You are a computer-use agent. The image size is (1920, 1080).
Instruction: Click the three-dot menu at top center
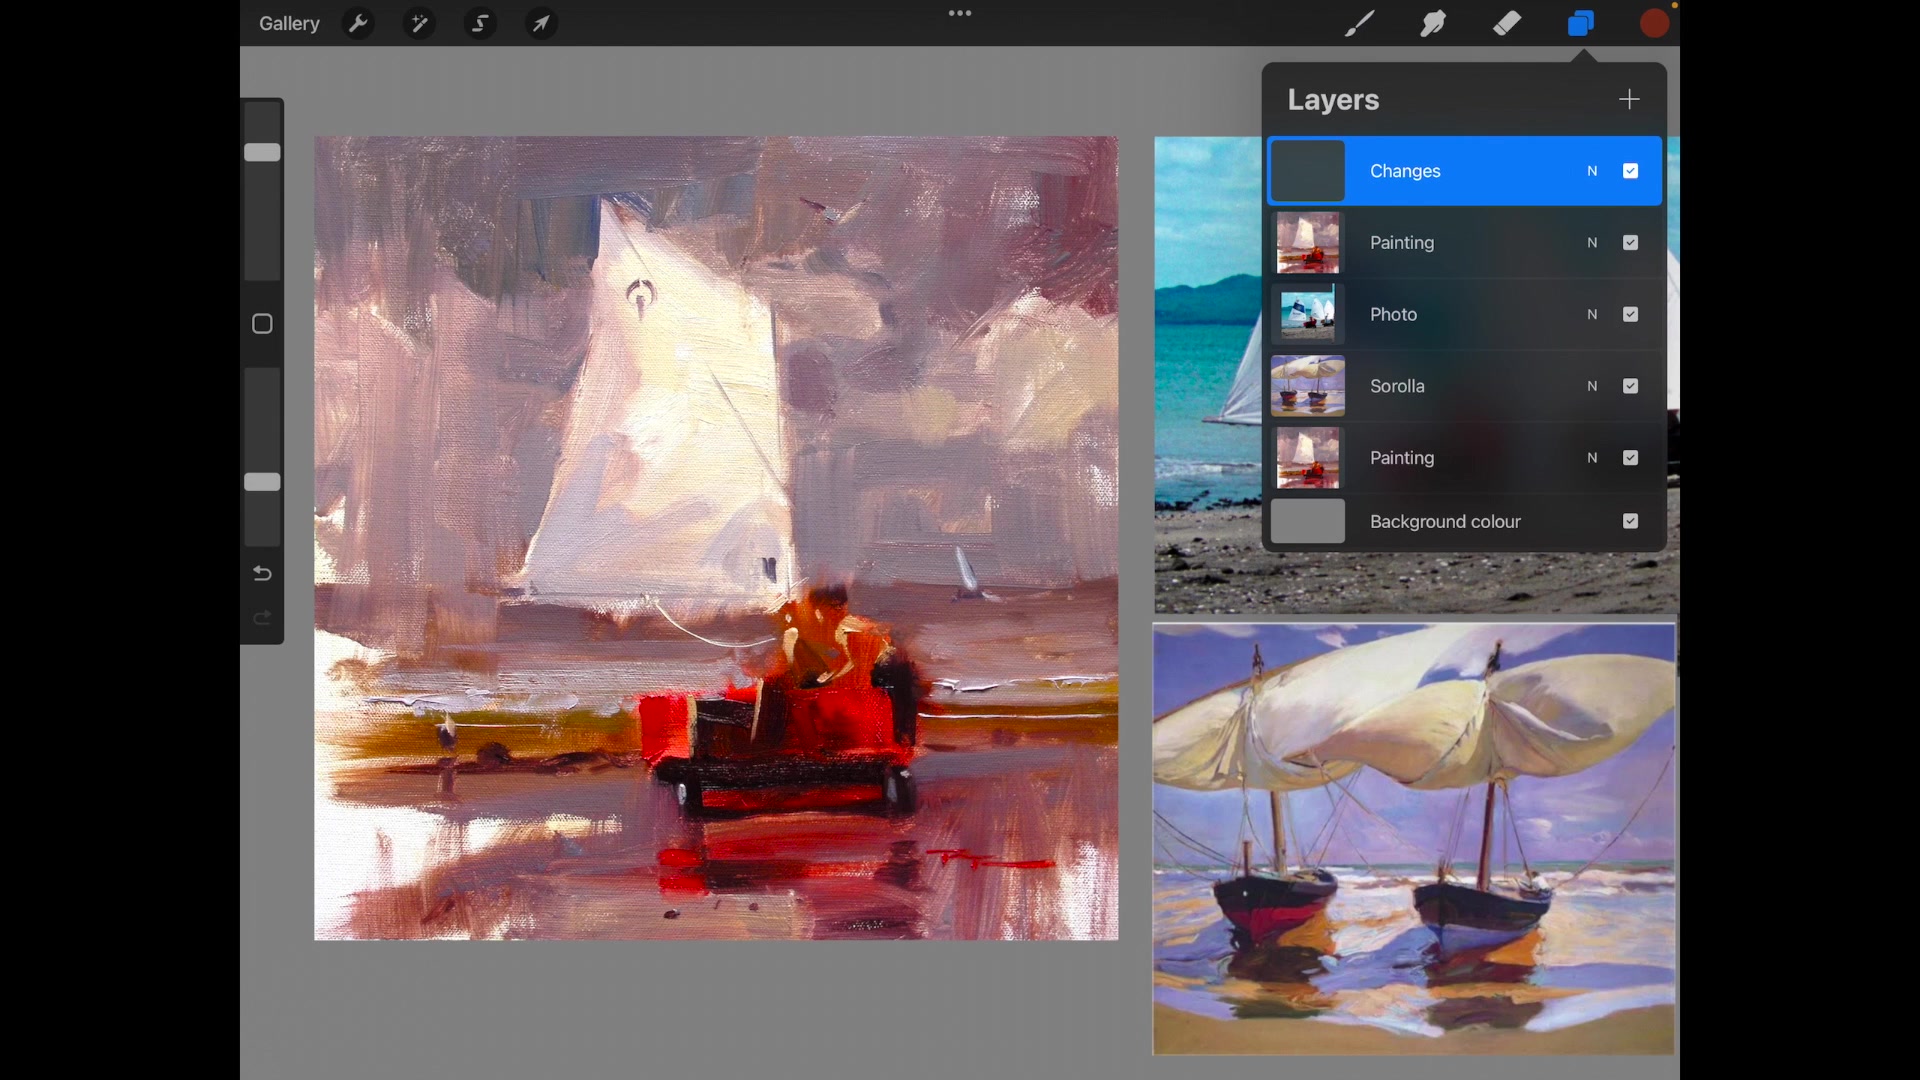(960, 13)
